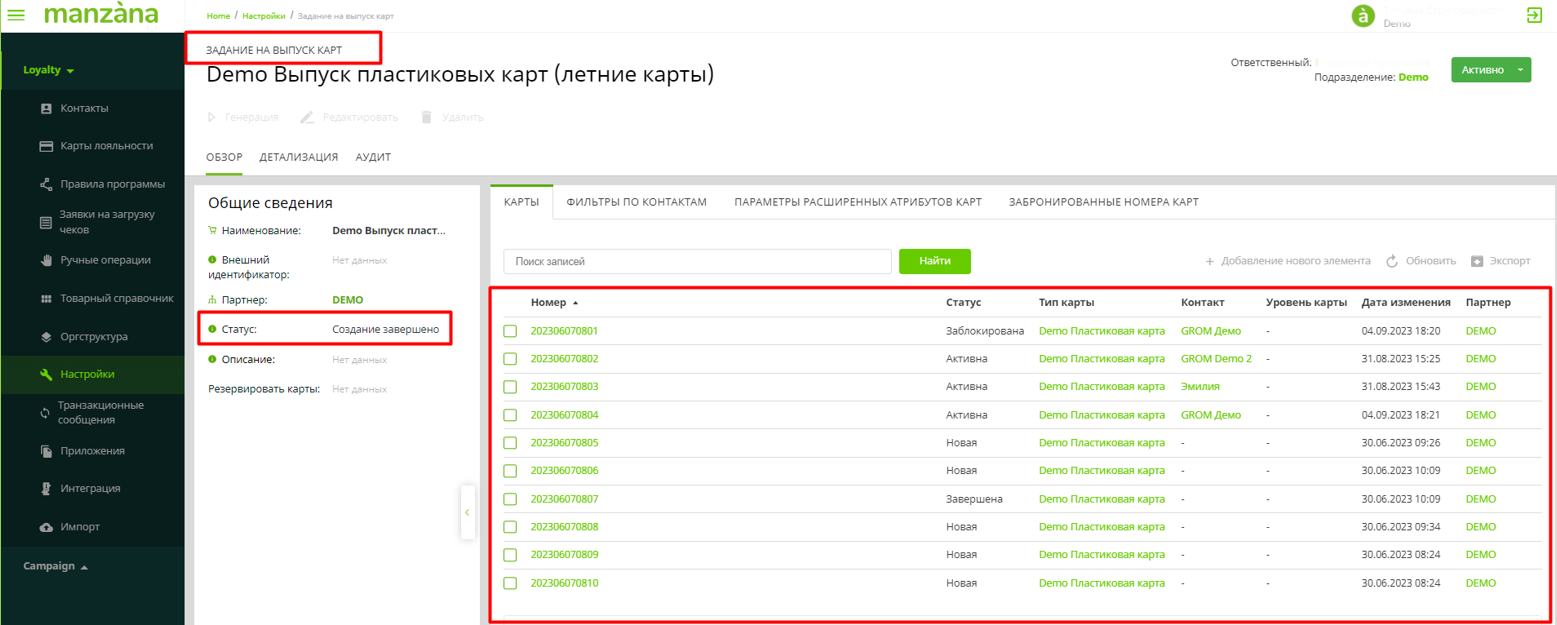This screenshot has width=1557, height=625.
Task: Open the Фильтры по контактам tab
Action: tap(636, 202)
